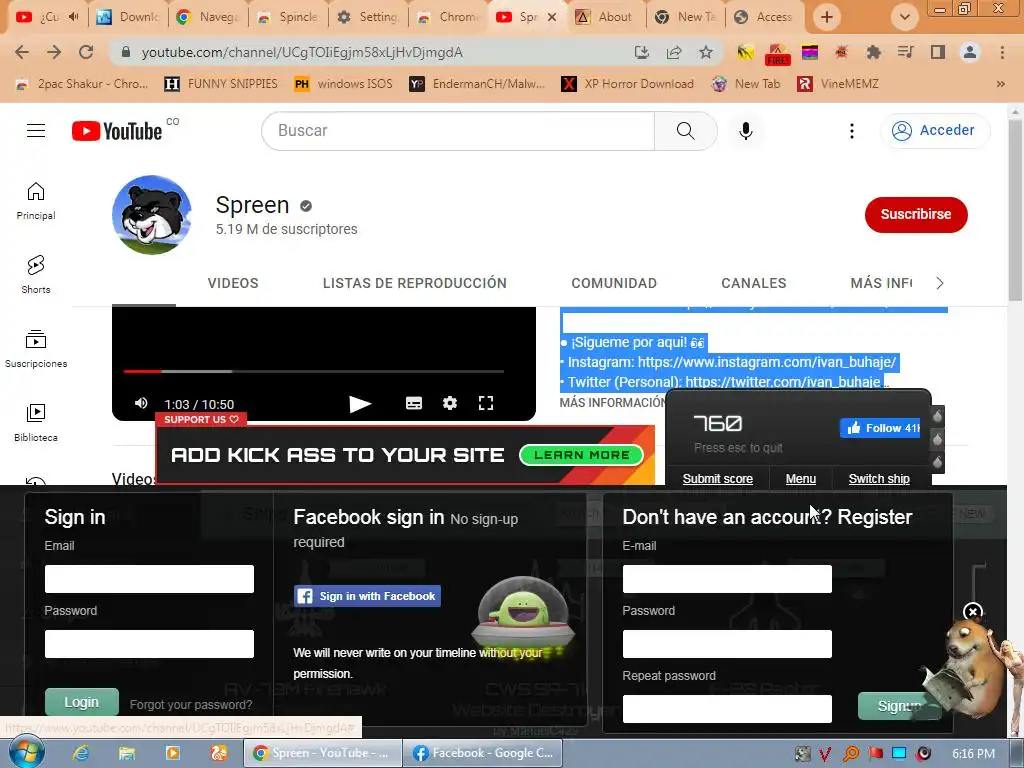Screen dimensions: 1024x768
Task: Click the YouTube search magnifier button
Action: coord(685,131)
